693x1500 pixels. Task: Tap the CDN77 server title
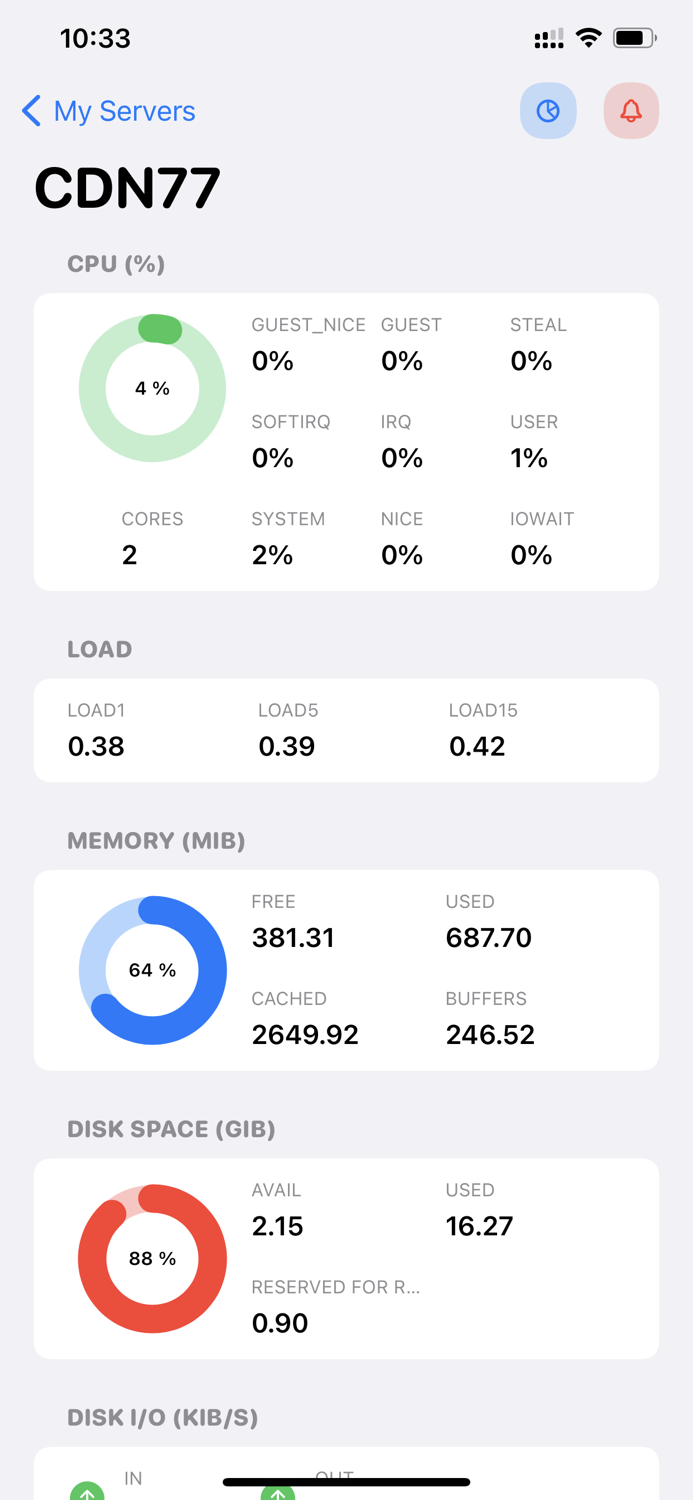[126, 186]
